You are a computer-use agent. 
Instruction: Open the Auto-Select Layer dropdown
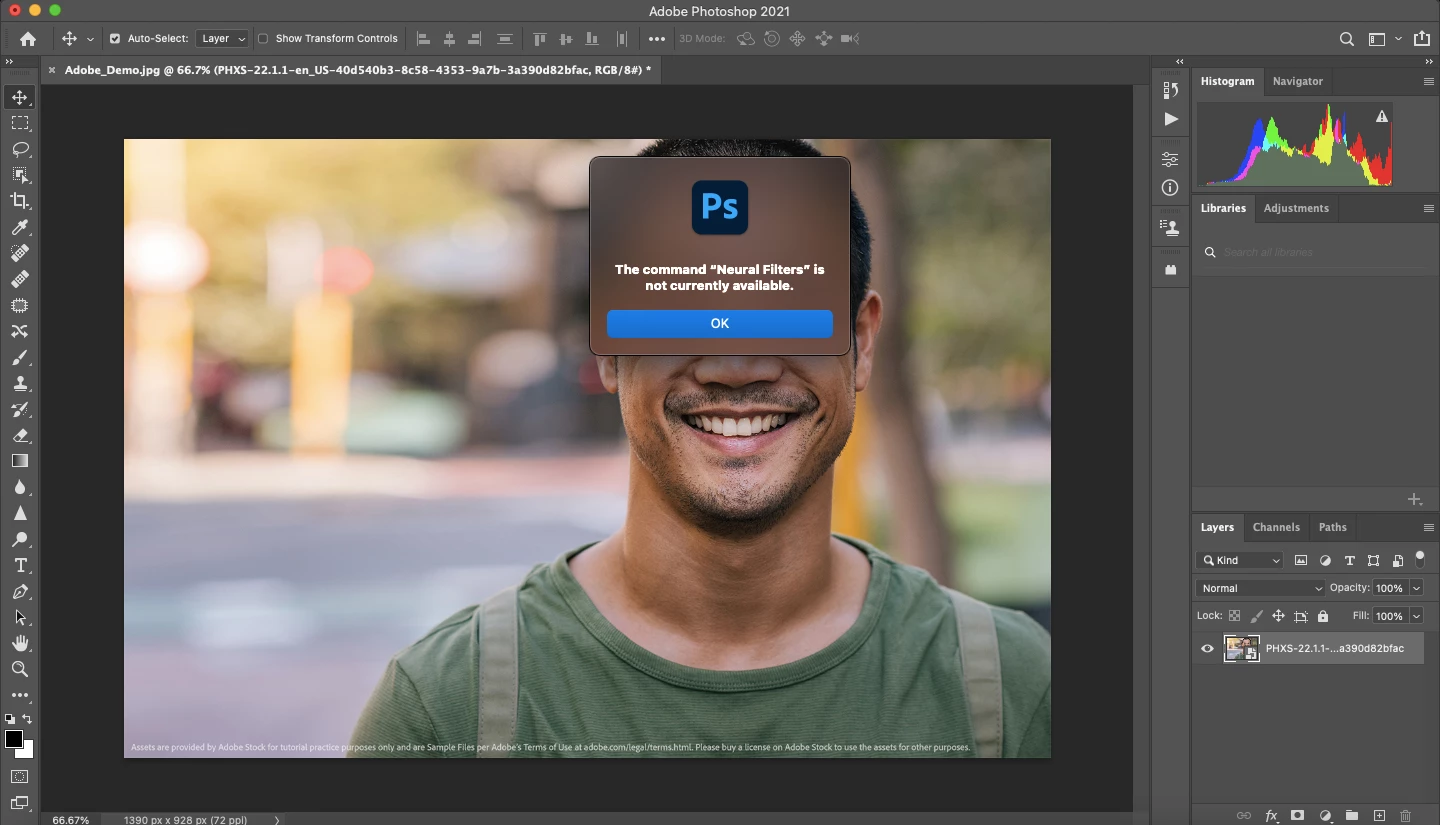[222, 39]
